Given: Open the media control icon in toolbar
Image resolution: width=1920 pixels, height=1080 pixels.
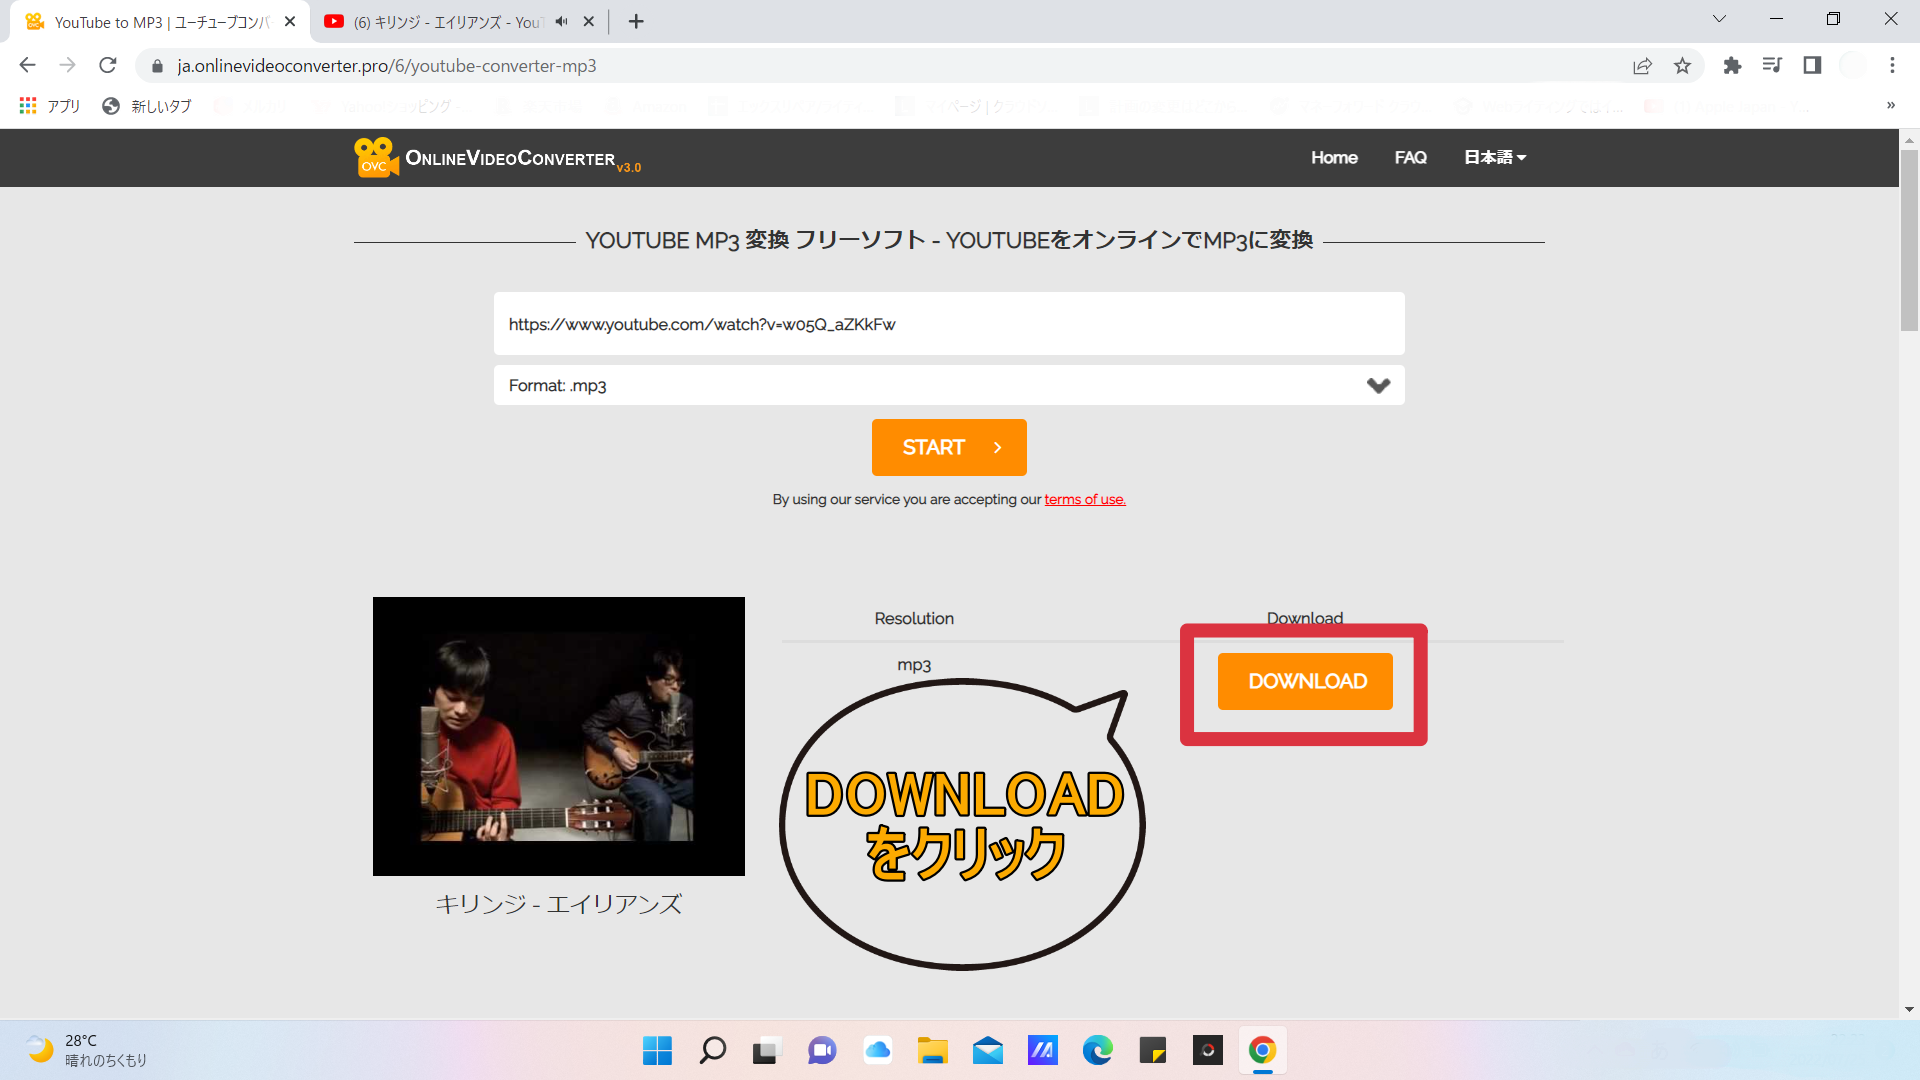Looking at the screenshot, I should pyautogui.click(x=1772, y=66).
